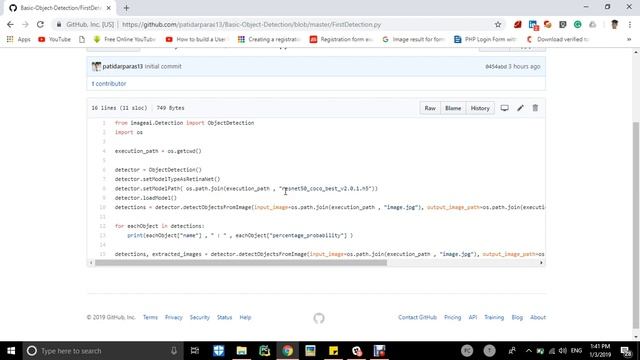Open Windows Start menu
Viewport: 640px width, 360px height.
click(x=11, y=351)
